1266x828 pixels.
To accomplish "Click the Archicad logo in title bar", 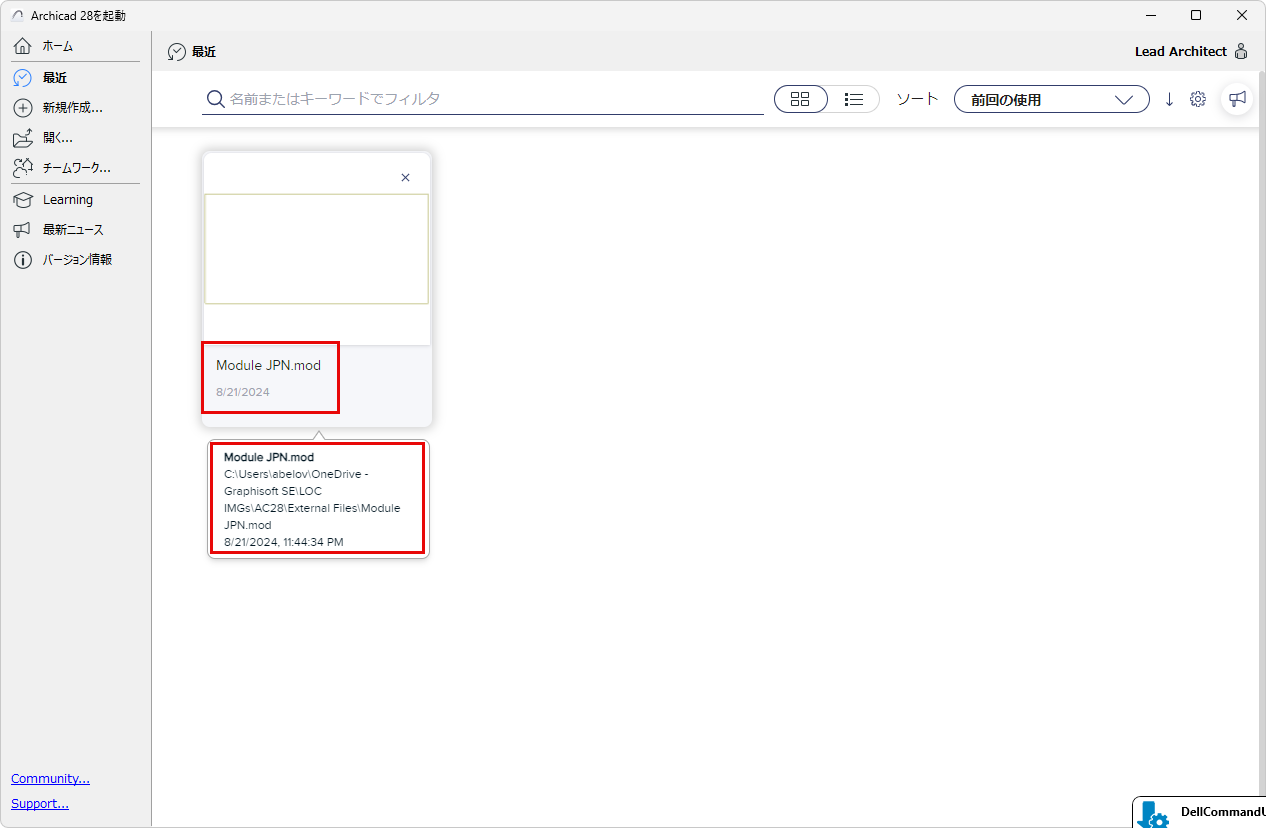I will click(17, 15).
